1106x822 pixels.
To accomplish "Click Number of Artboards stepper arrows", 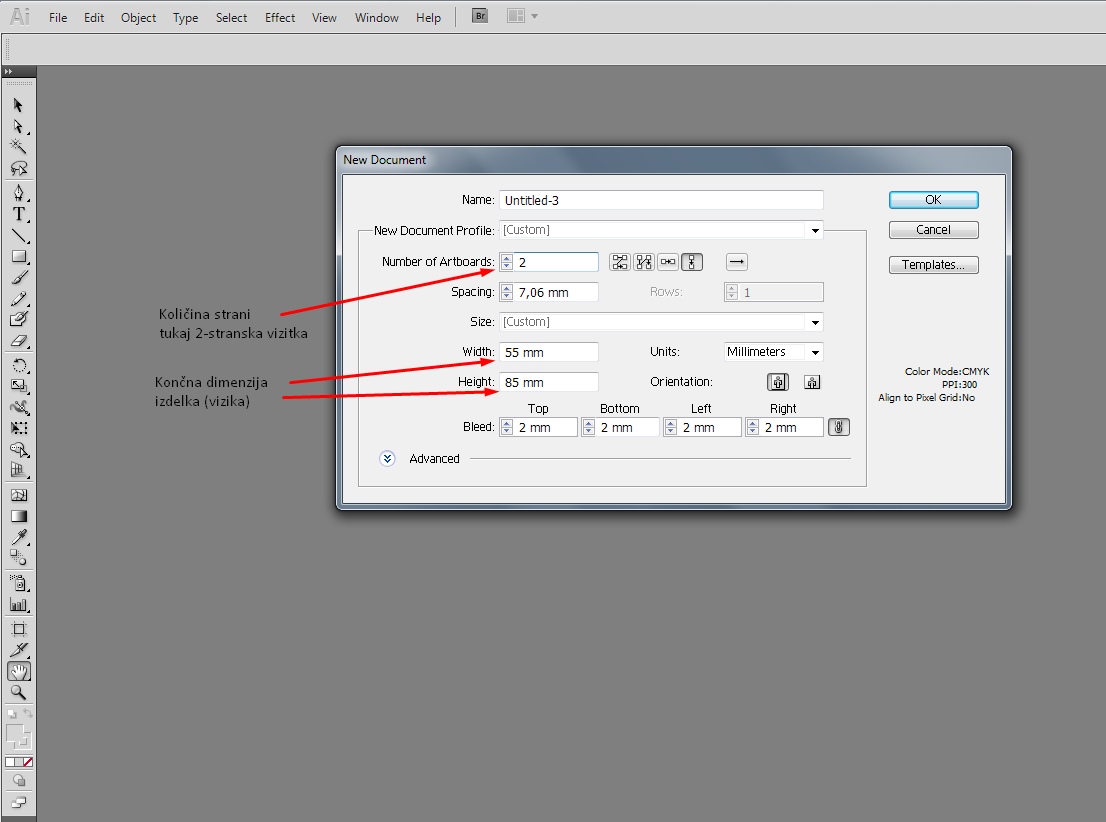I will (x=506, y=262).
